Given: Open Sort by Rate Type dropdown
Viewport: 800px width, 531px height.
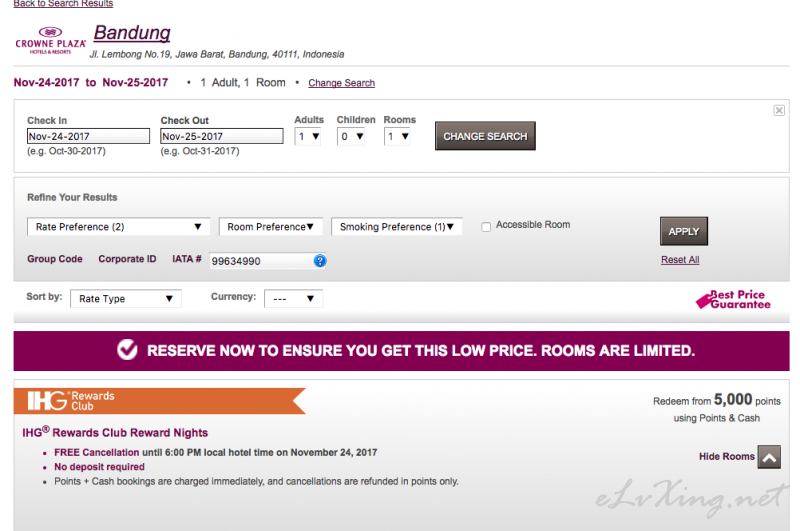Looking at the screenshot, I should tap(126, 298).
